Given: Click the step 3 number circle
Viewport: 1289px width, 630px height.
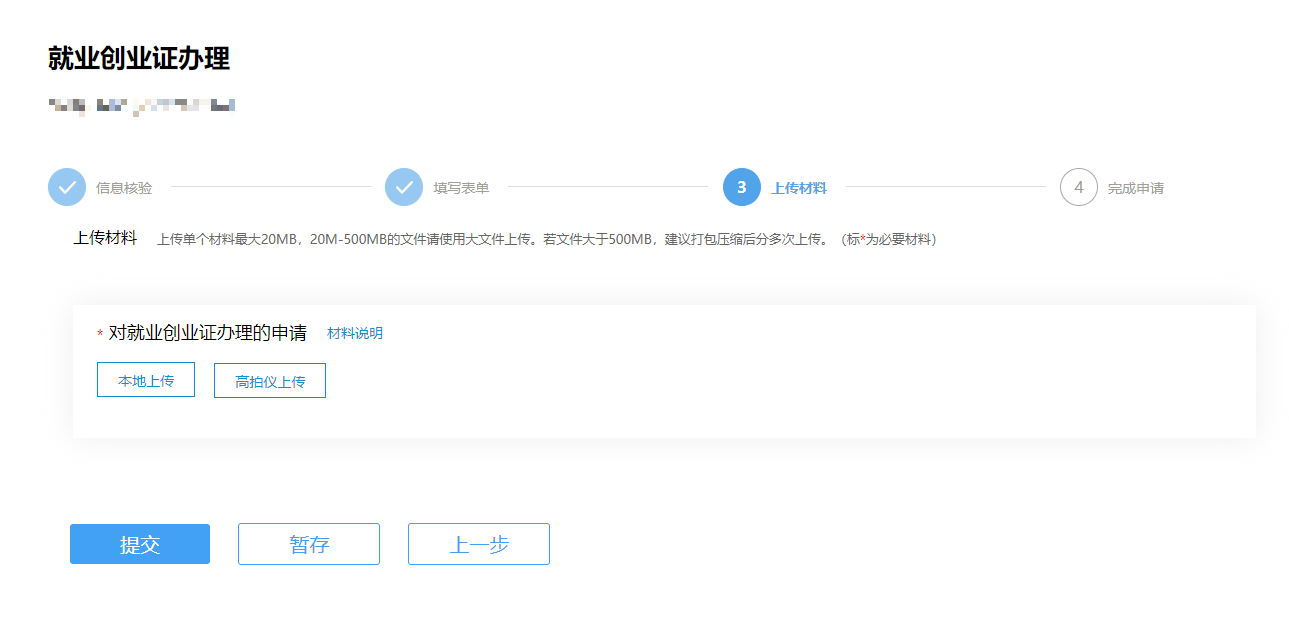Looking at the screenshot, I should pos(741,187).
